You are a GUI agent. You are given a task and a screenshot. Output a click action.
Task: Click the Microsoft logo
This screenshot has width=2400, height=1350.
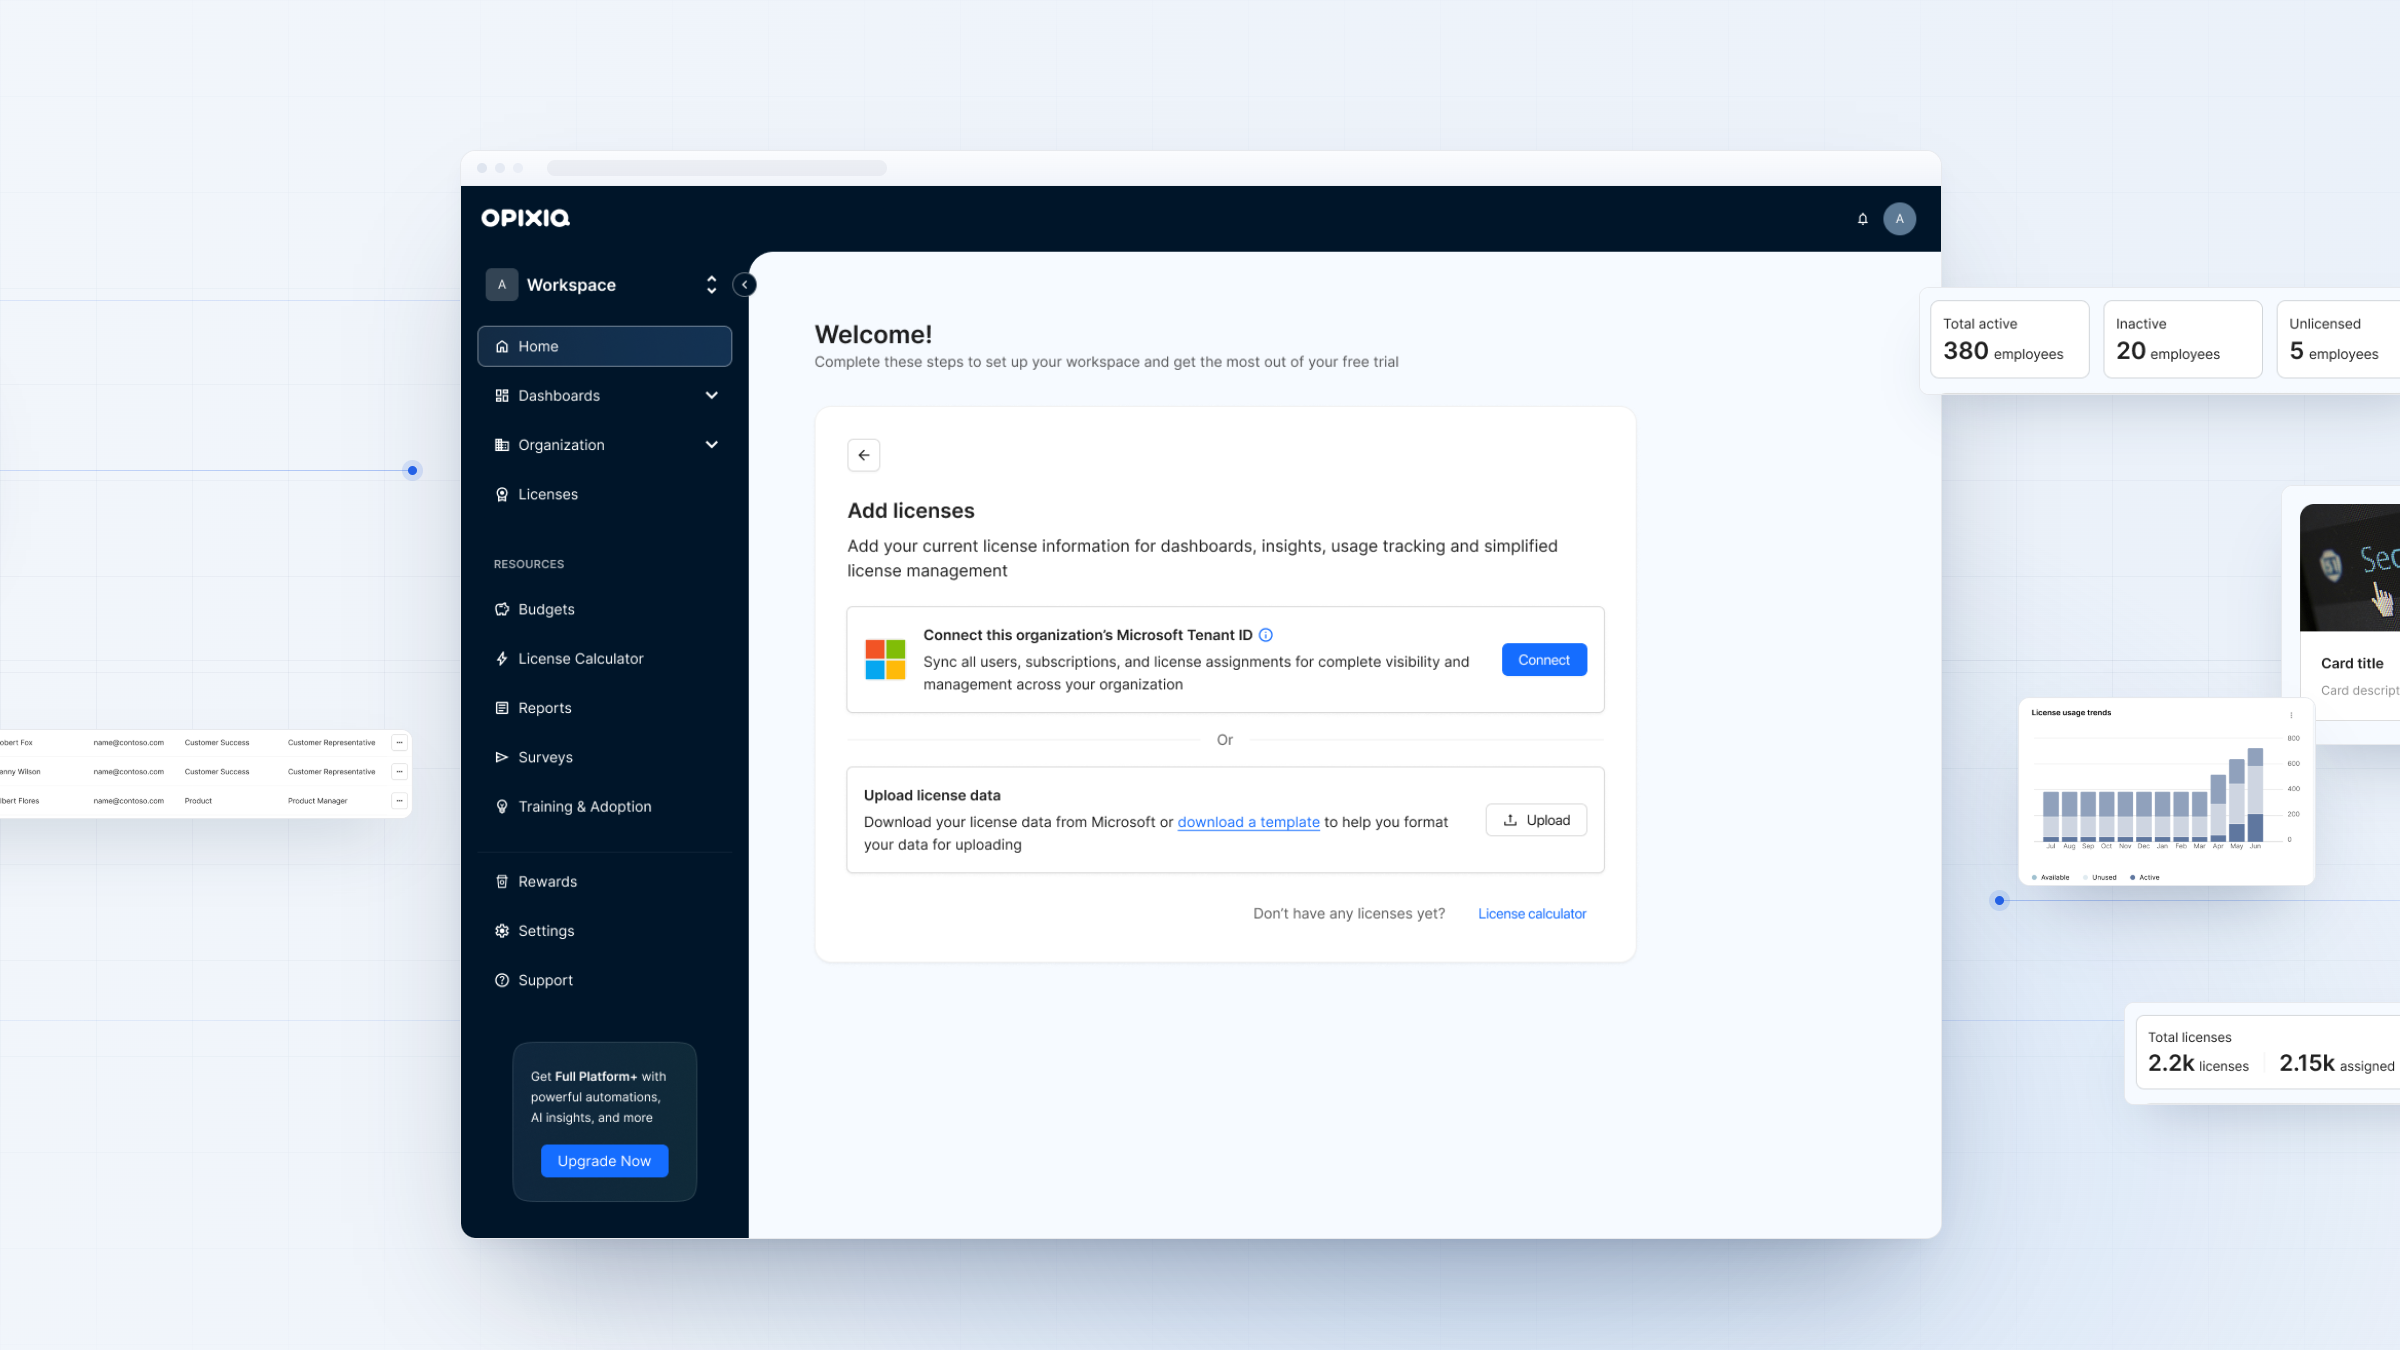885,660
